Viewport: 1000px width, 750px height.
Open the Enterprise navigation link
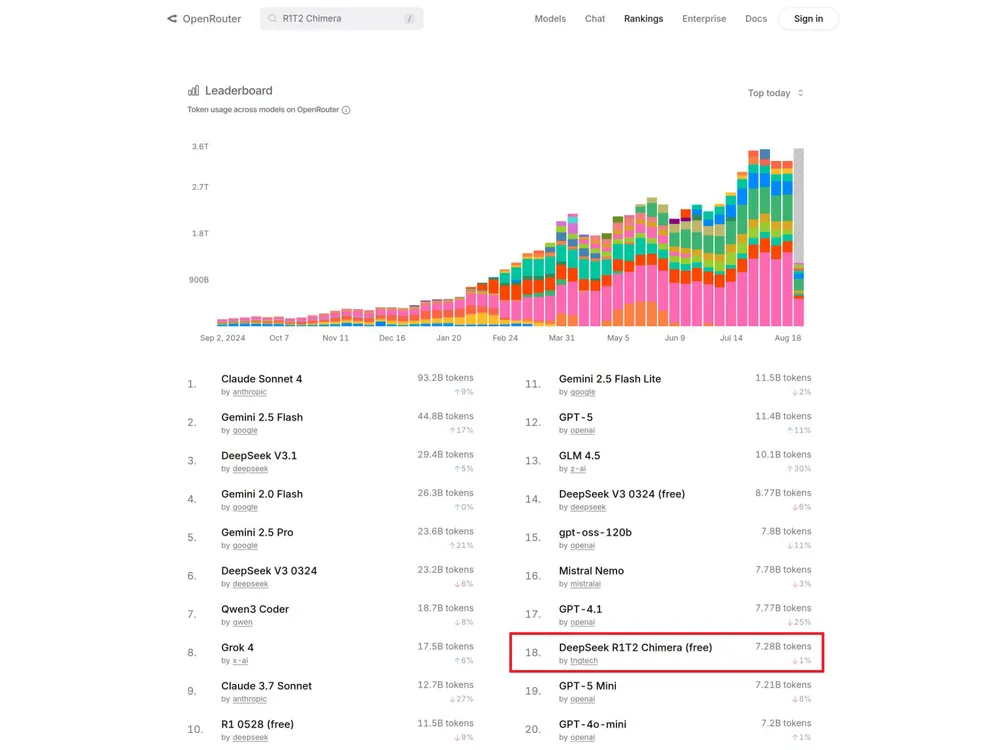coord(704,19)
